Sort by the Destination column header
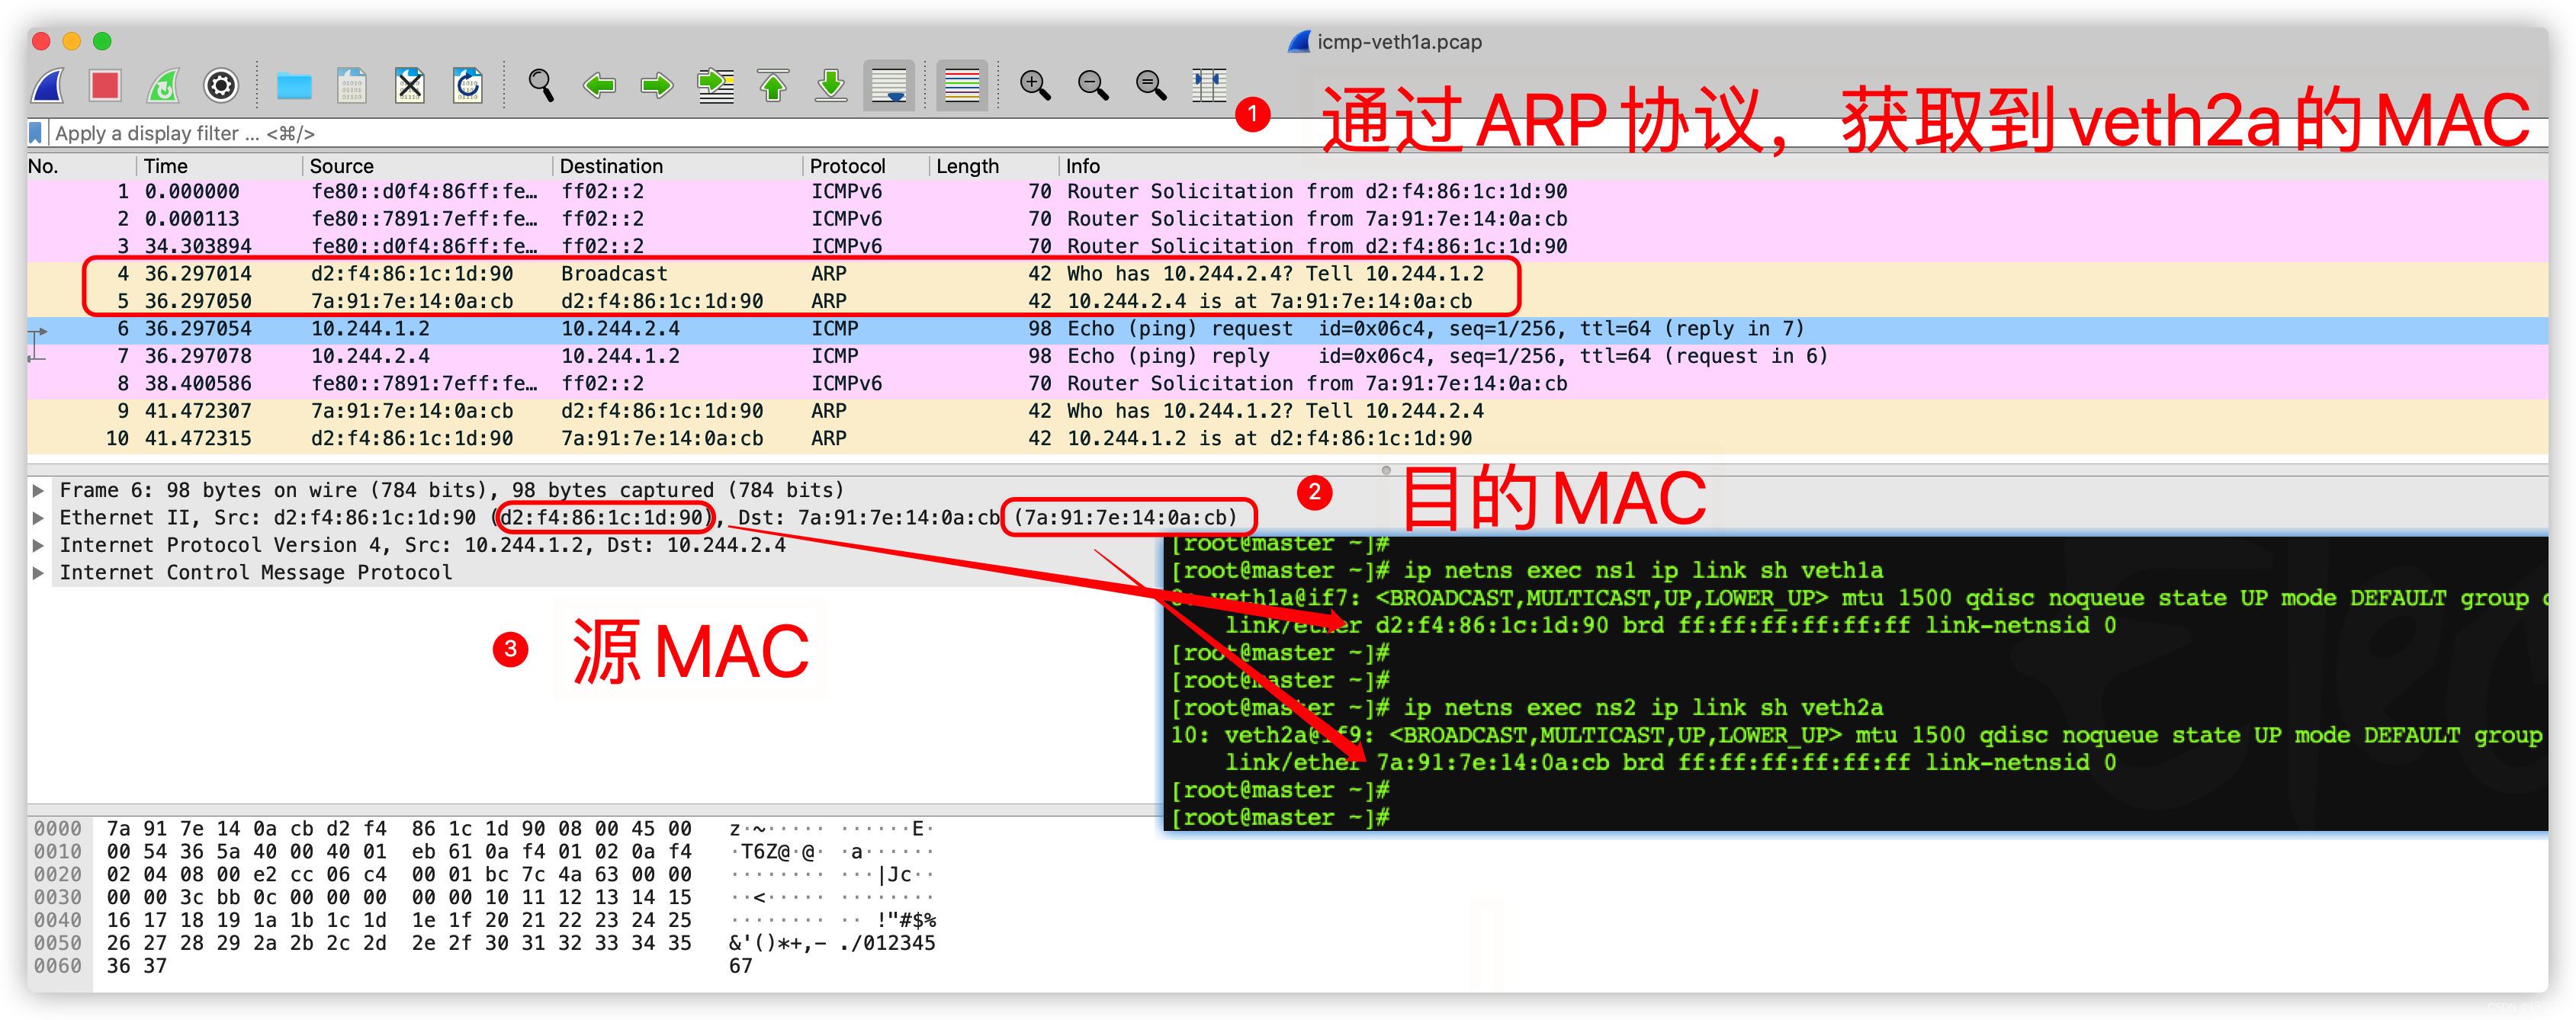This screenshot has width=2576, height=1020. (678, 166)
